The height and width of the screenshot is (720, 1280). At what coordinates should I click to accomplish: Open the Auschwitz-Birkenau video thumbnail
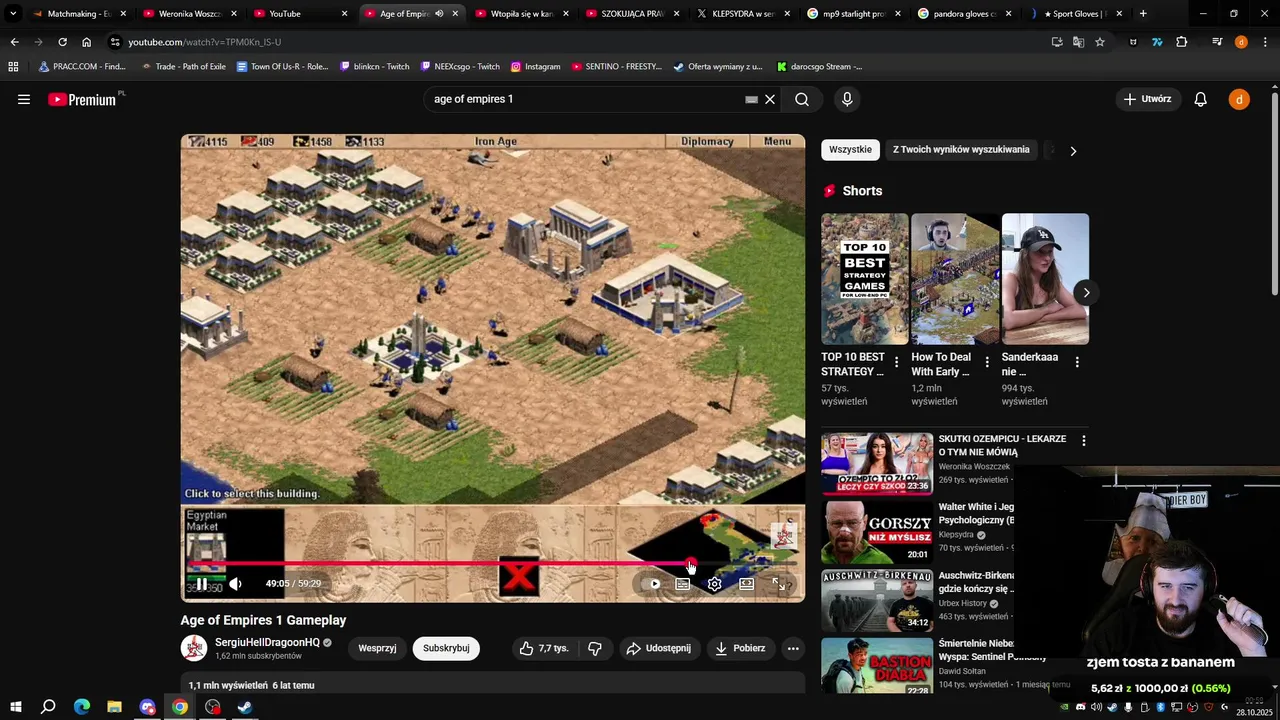coord(877,601)
